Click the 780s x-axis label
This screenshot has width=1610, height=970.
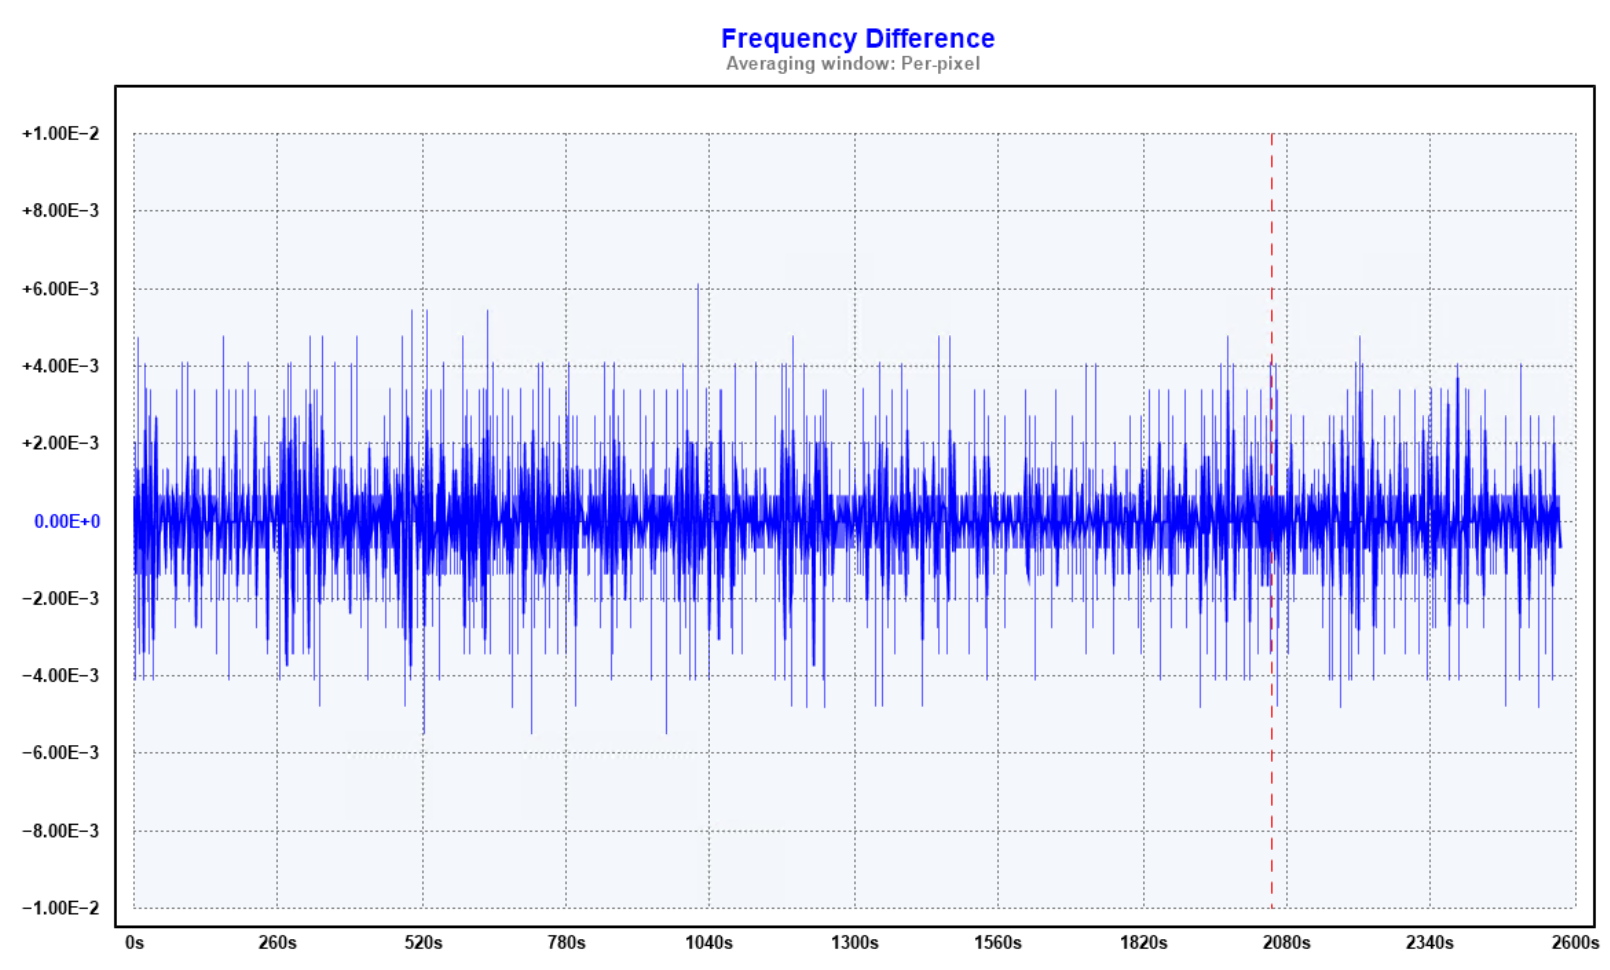566,942
